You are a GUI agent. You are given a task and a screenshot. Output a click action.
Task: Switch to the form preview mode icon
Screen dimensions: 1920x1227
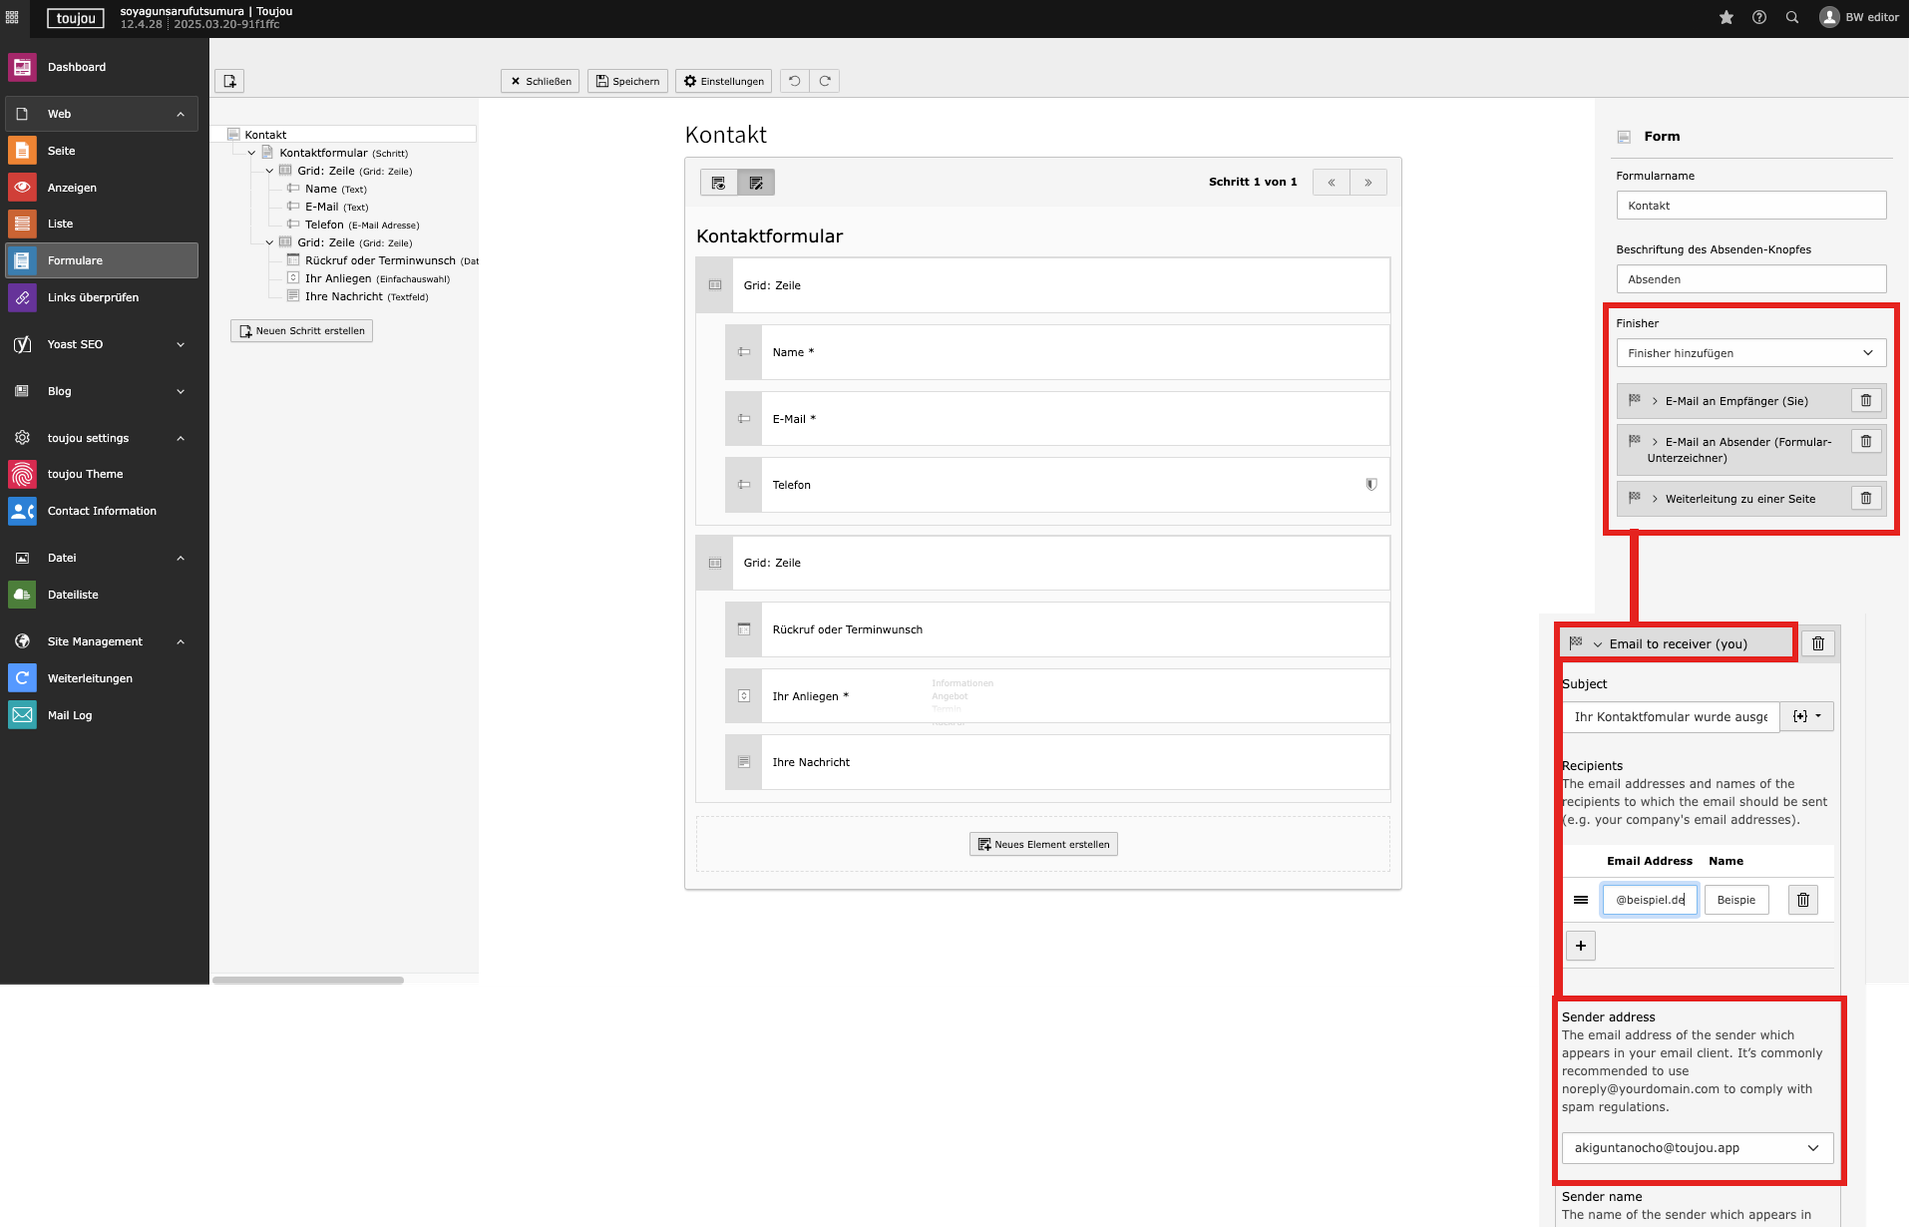[x=718, y=182]
